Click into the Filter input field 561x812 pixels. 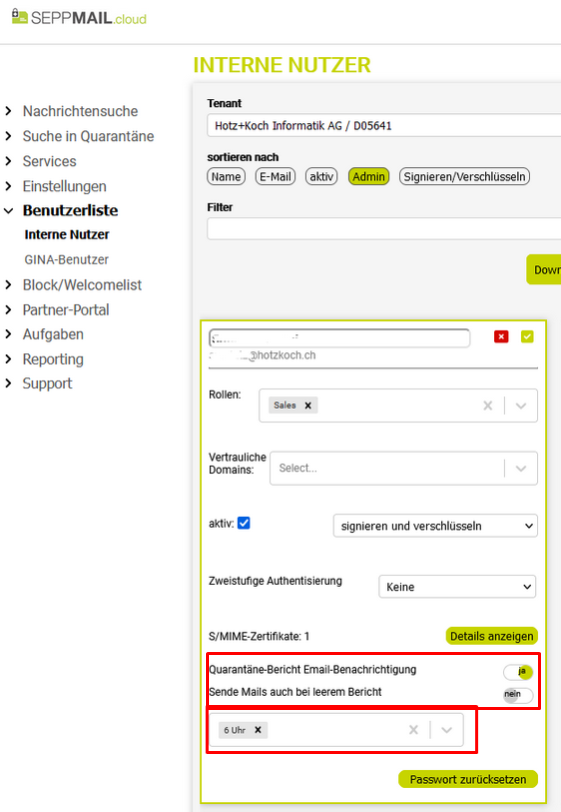tap(384, 228)
